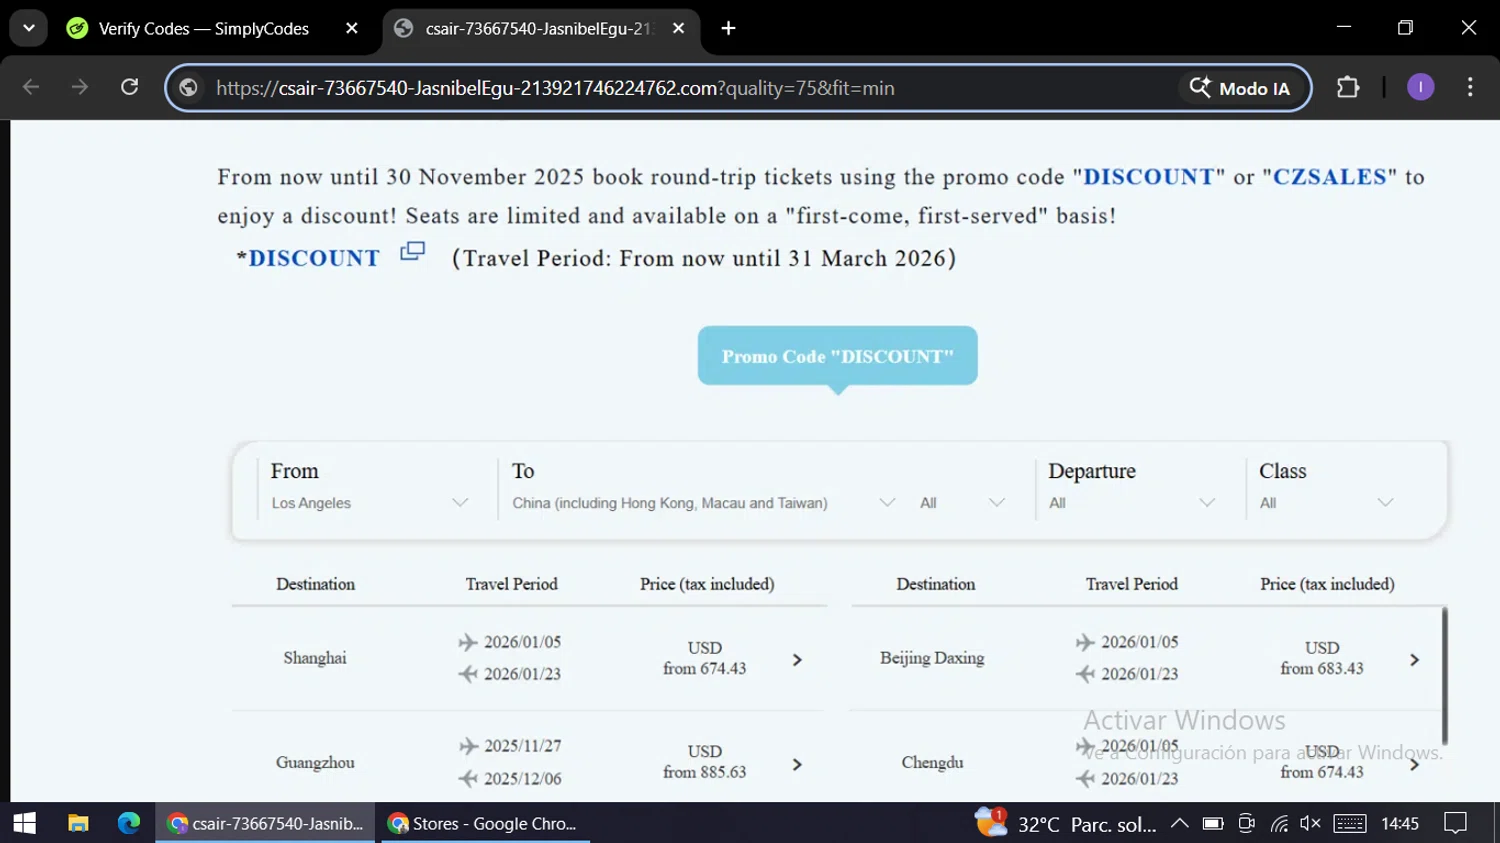
Task: Click Shanghai departure date 2026/01/05
Action: (522, 642)
